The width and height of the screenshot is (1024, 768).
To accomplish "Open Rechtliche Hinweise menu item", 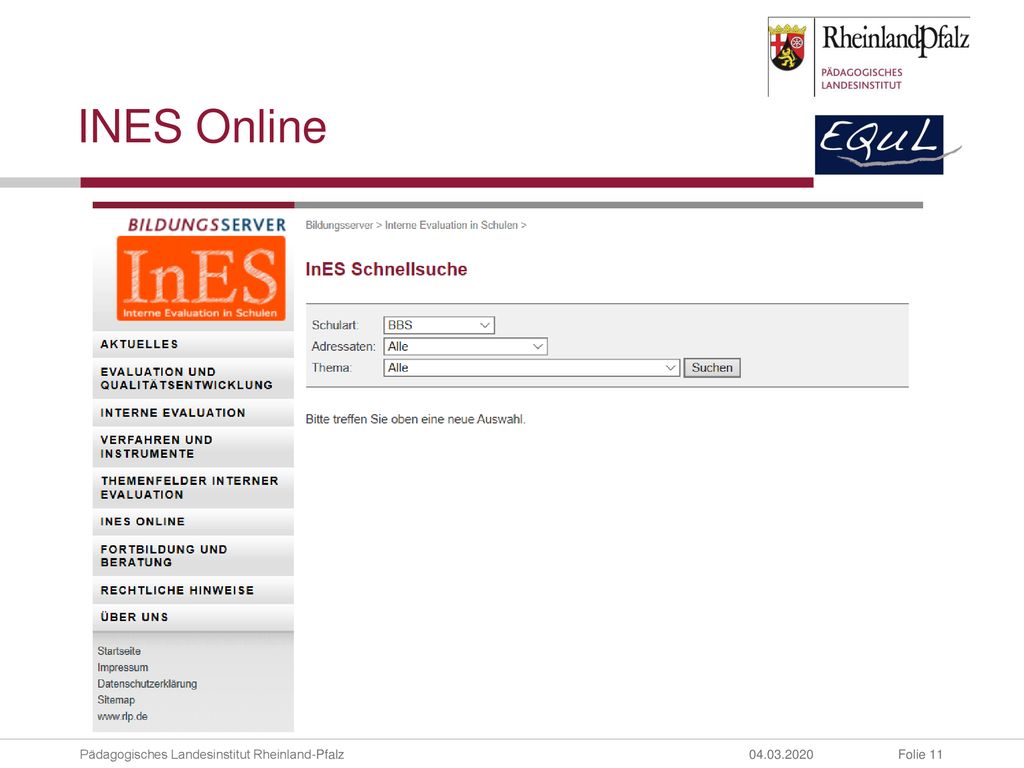I will [x=193, y=590].
